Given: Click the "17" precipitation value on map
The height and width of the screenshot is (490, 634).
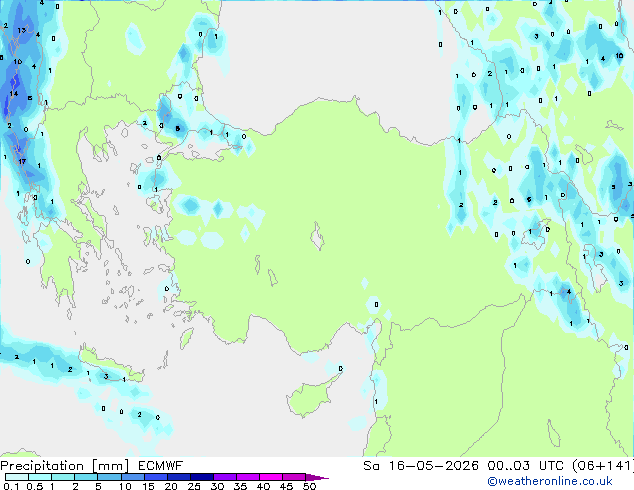Looking at the screenshot, I should [x=22, y=161].
